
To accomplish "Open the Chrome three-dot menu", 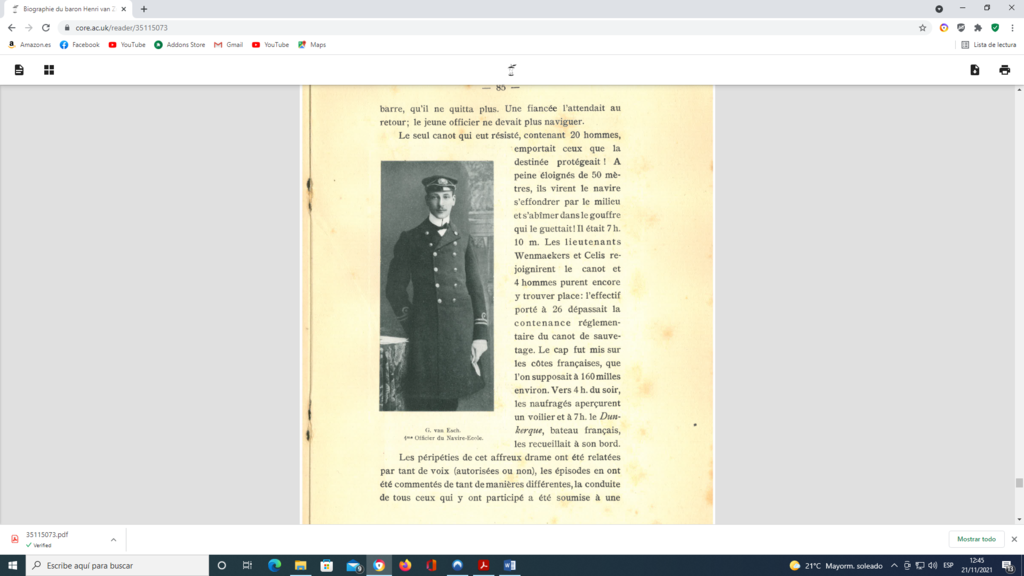I will coord(1012,27).
